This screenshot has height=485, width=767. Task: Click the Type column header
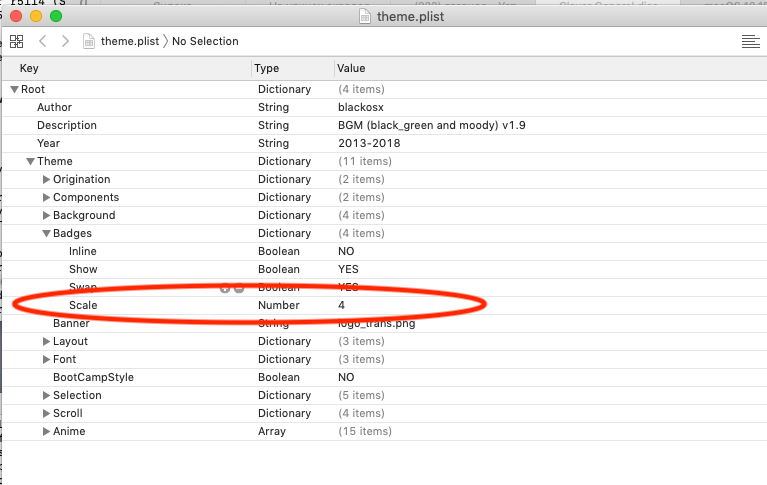(267, 69)
